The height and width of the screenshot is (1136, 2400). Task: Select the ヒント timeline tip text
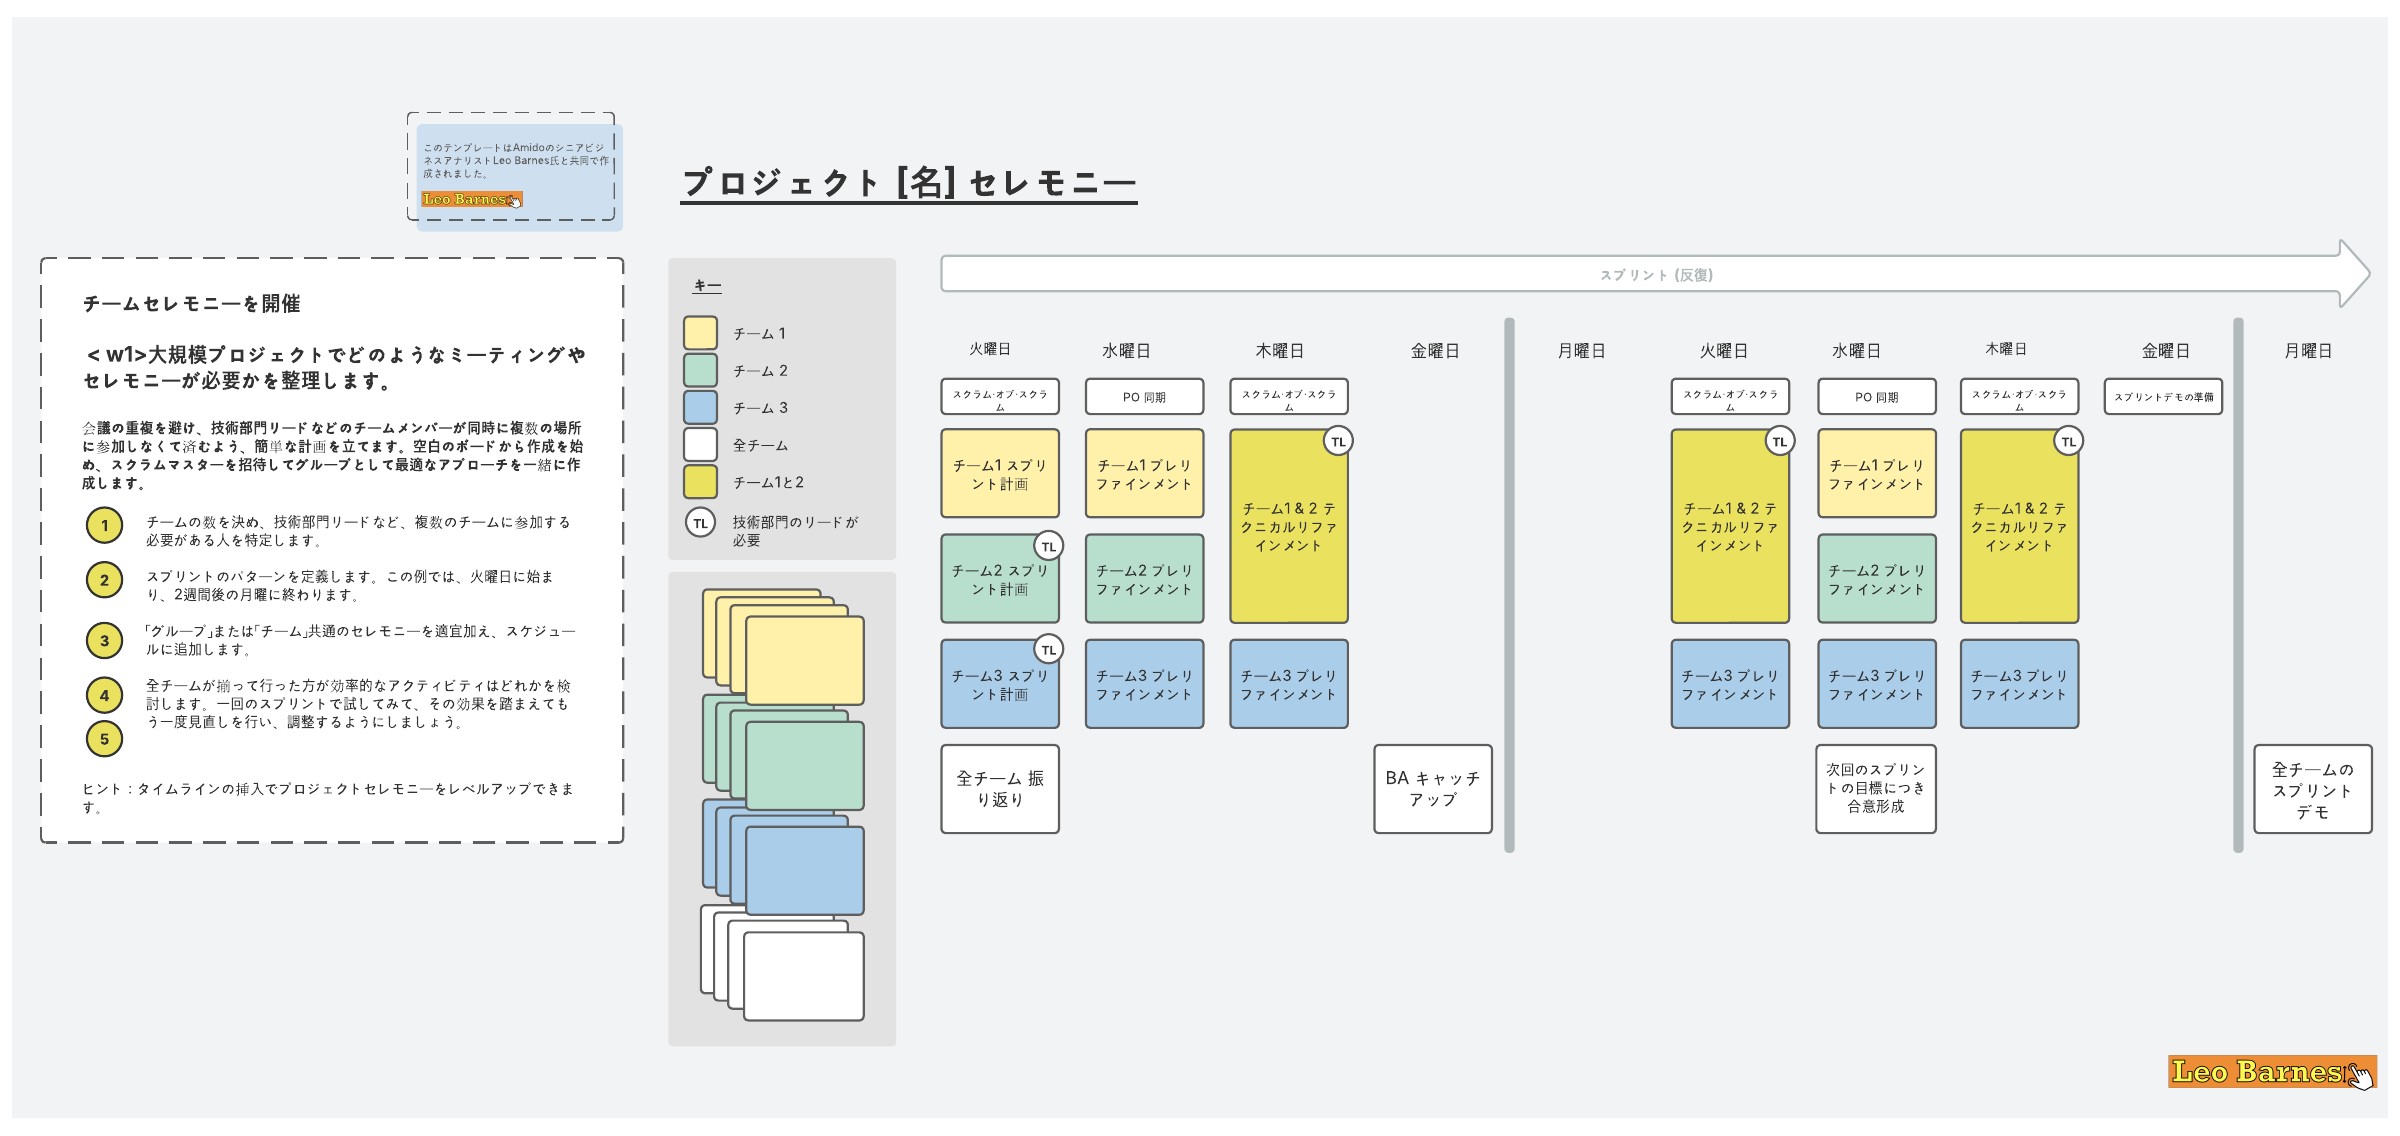[x=328, y=797]
